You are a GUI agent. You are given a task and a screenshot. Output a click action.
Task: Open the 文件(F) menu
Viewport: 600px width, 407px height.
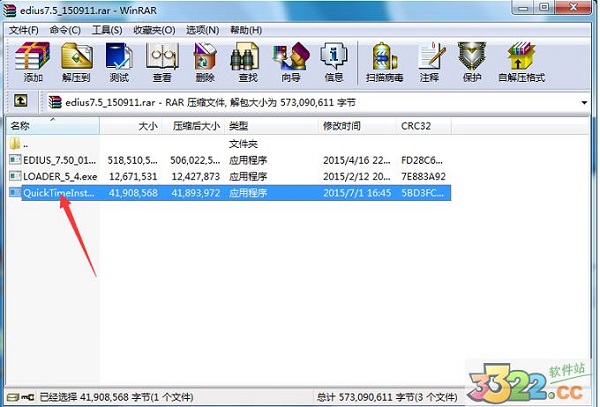click(24, 30)
